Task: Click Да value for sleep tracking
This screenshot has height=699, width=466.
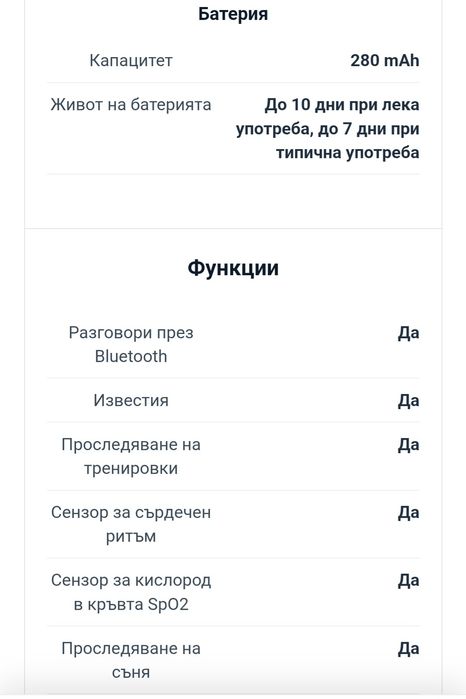Action: pos(408,649)
